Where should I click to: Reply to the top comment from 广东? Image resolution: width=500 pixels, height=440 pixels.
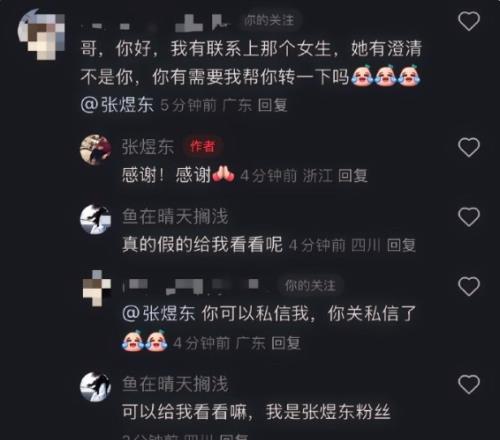(272, 105)
